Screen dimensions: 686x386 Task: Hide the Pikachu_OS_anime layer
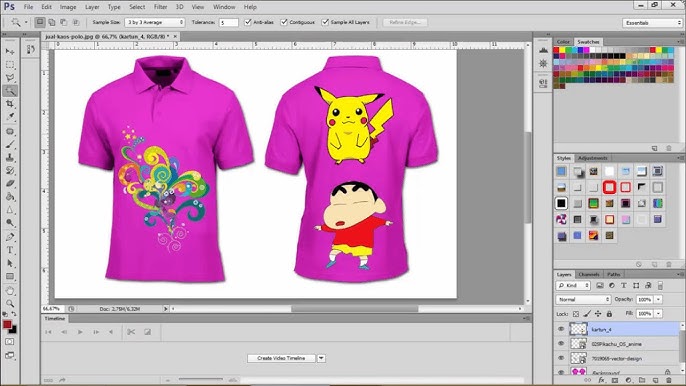[x=561, y=344]
